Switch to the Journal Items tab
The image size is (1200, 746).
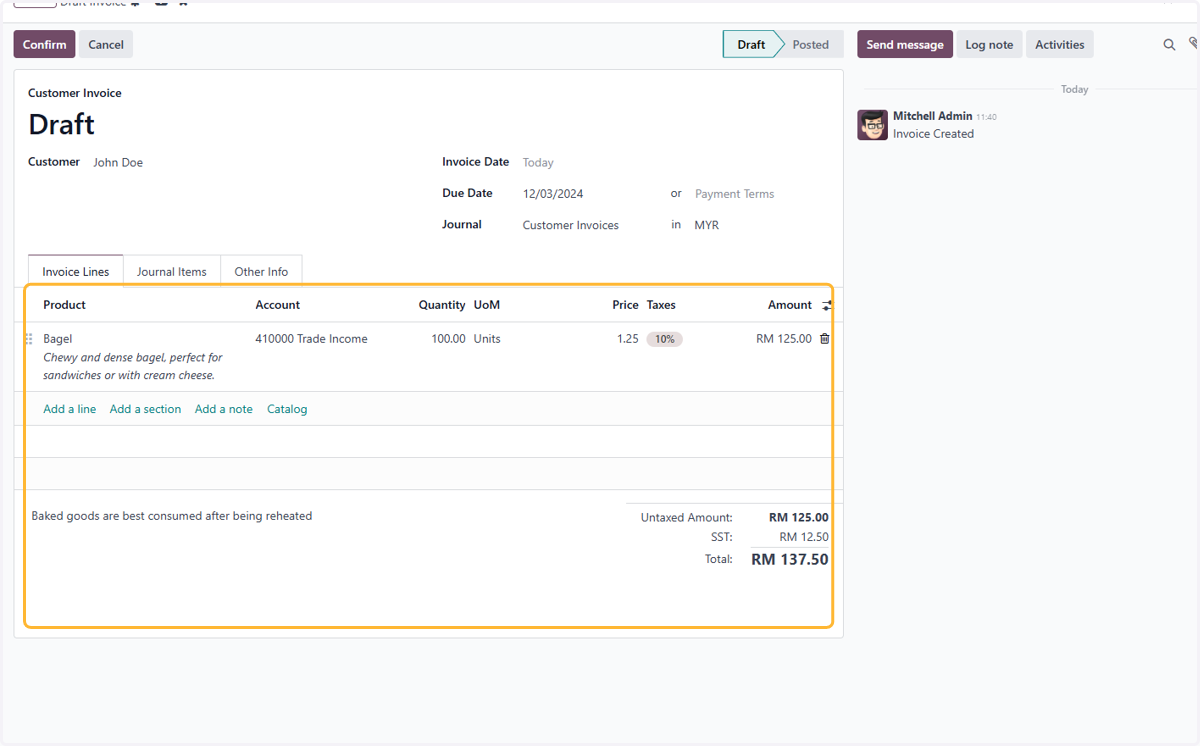172,271
